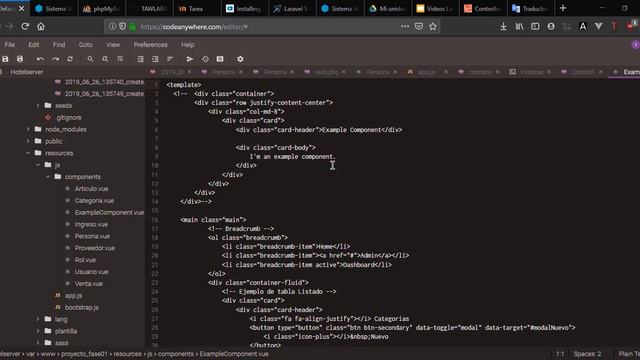Switch to the app.js editor tab

[427, 72]
